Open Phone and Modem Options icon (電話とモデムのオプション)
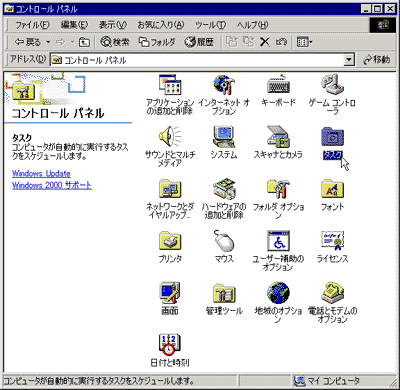The height and width of the screenshot is (390, 400). 332,293
